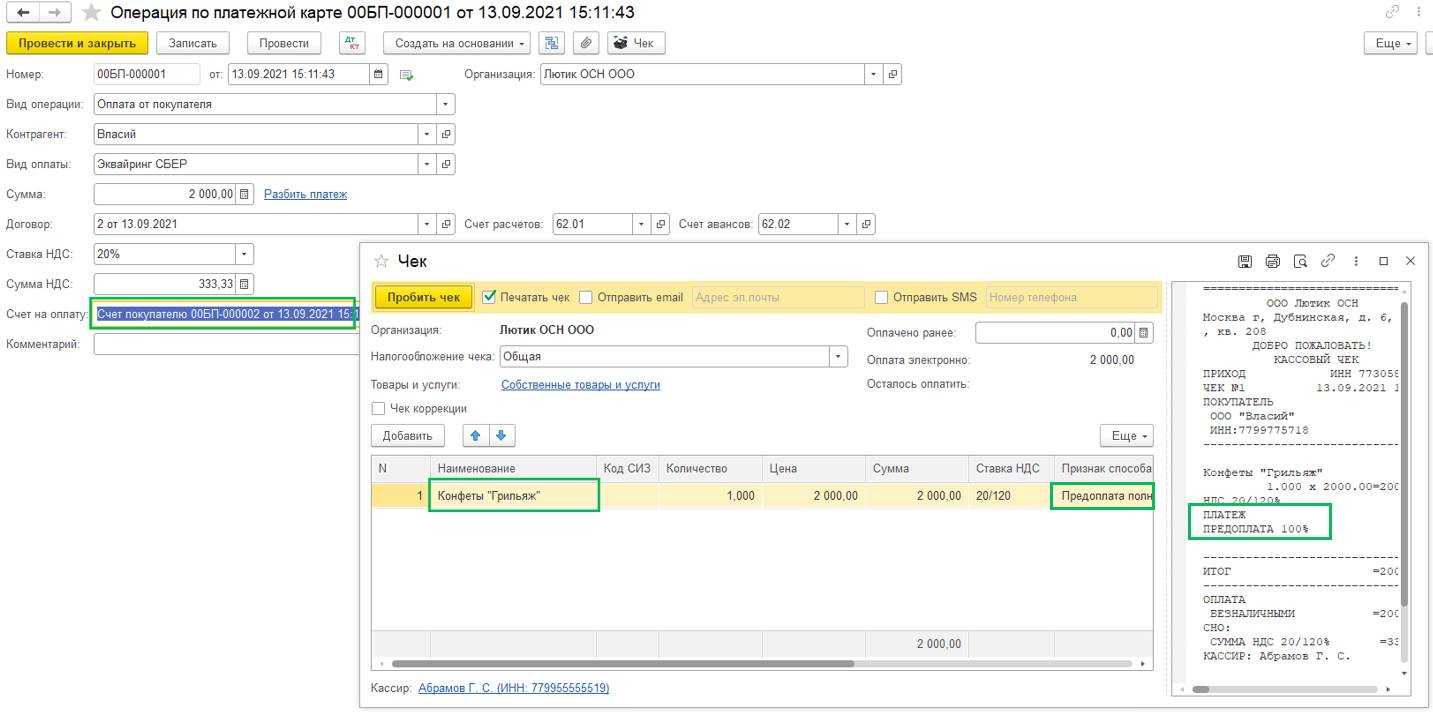The height and width of the screenshot is (712, 1433).
Task: Enable the Отправить email checkbox
Action: click(x=586, y=297)
